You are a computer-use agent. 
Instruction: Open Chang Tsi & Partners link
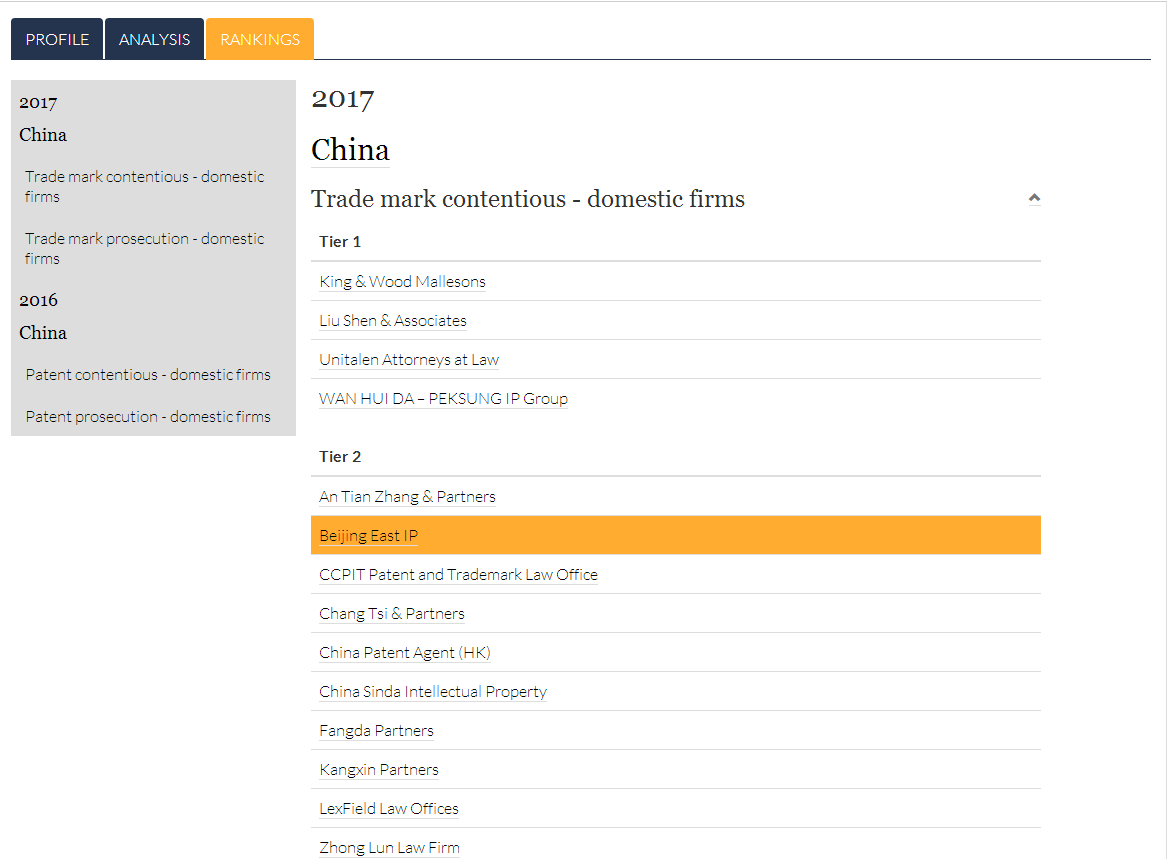391,613
